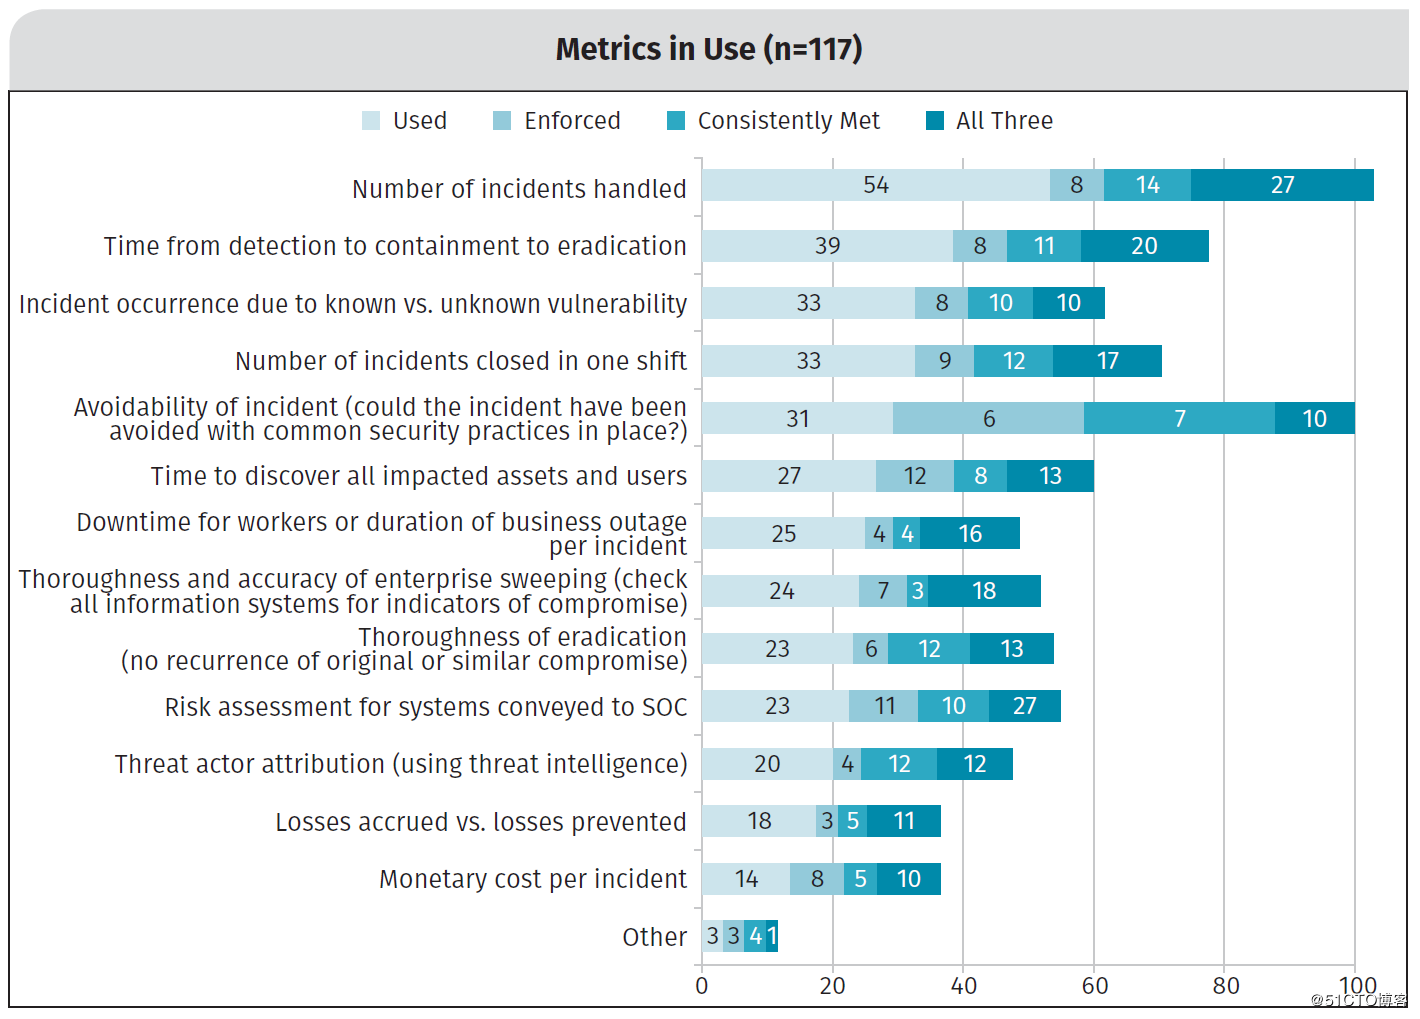Click the Other category label

point(654,937)
